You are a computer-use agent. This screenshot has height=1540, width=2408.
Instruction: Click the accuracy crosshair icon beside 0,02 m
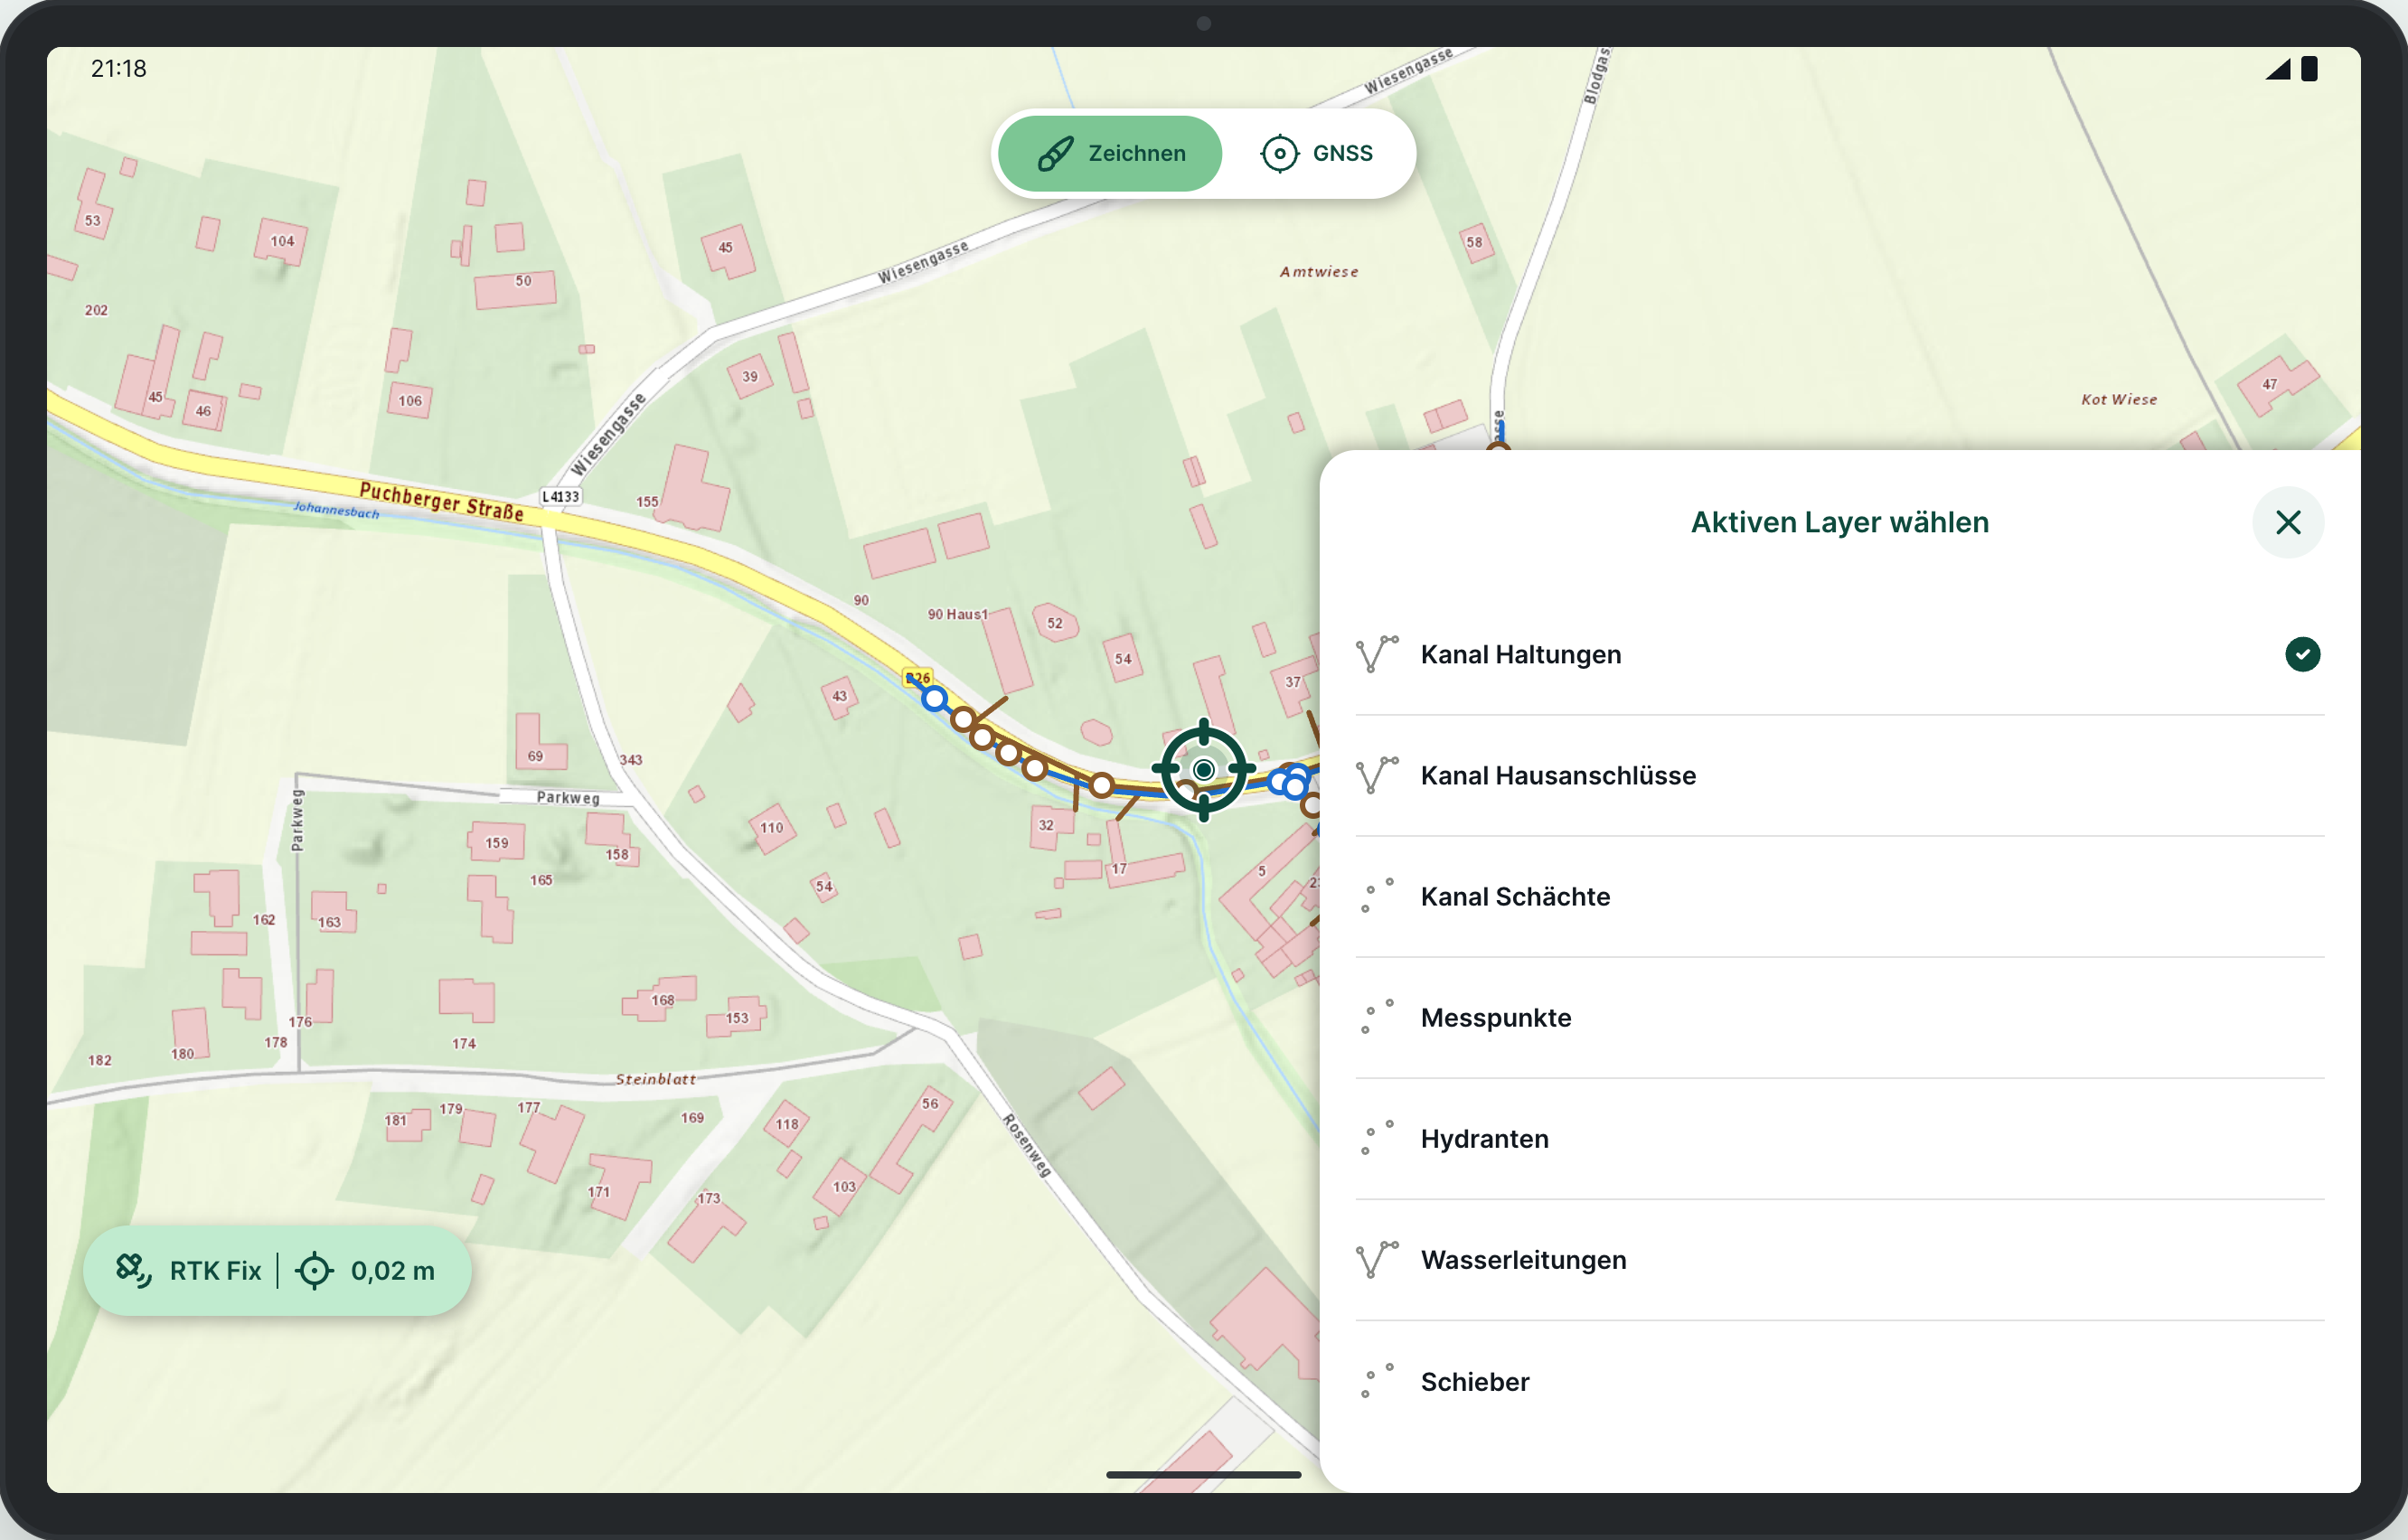[314, 1270]
